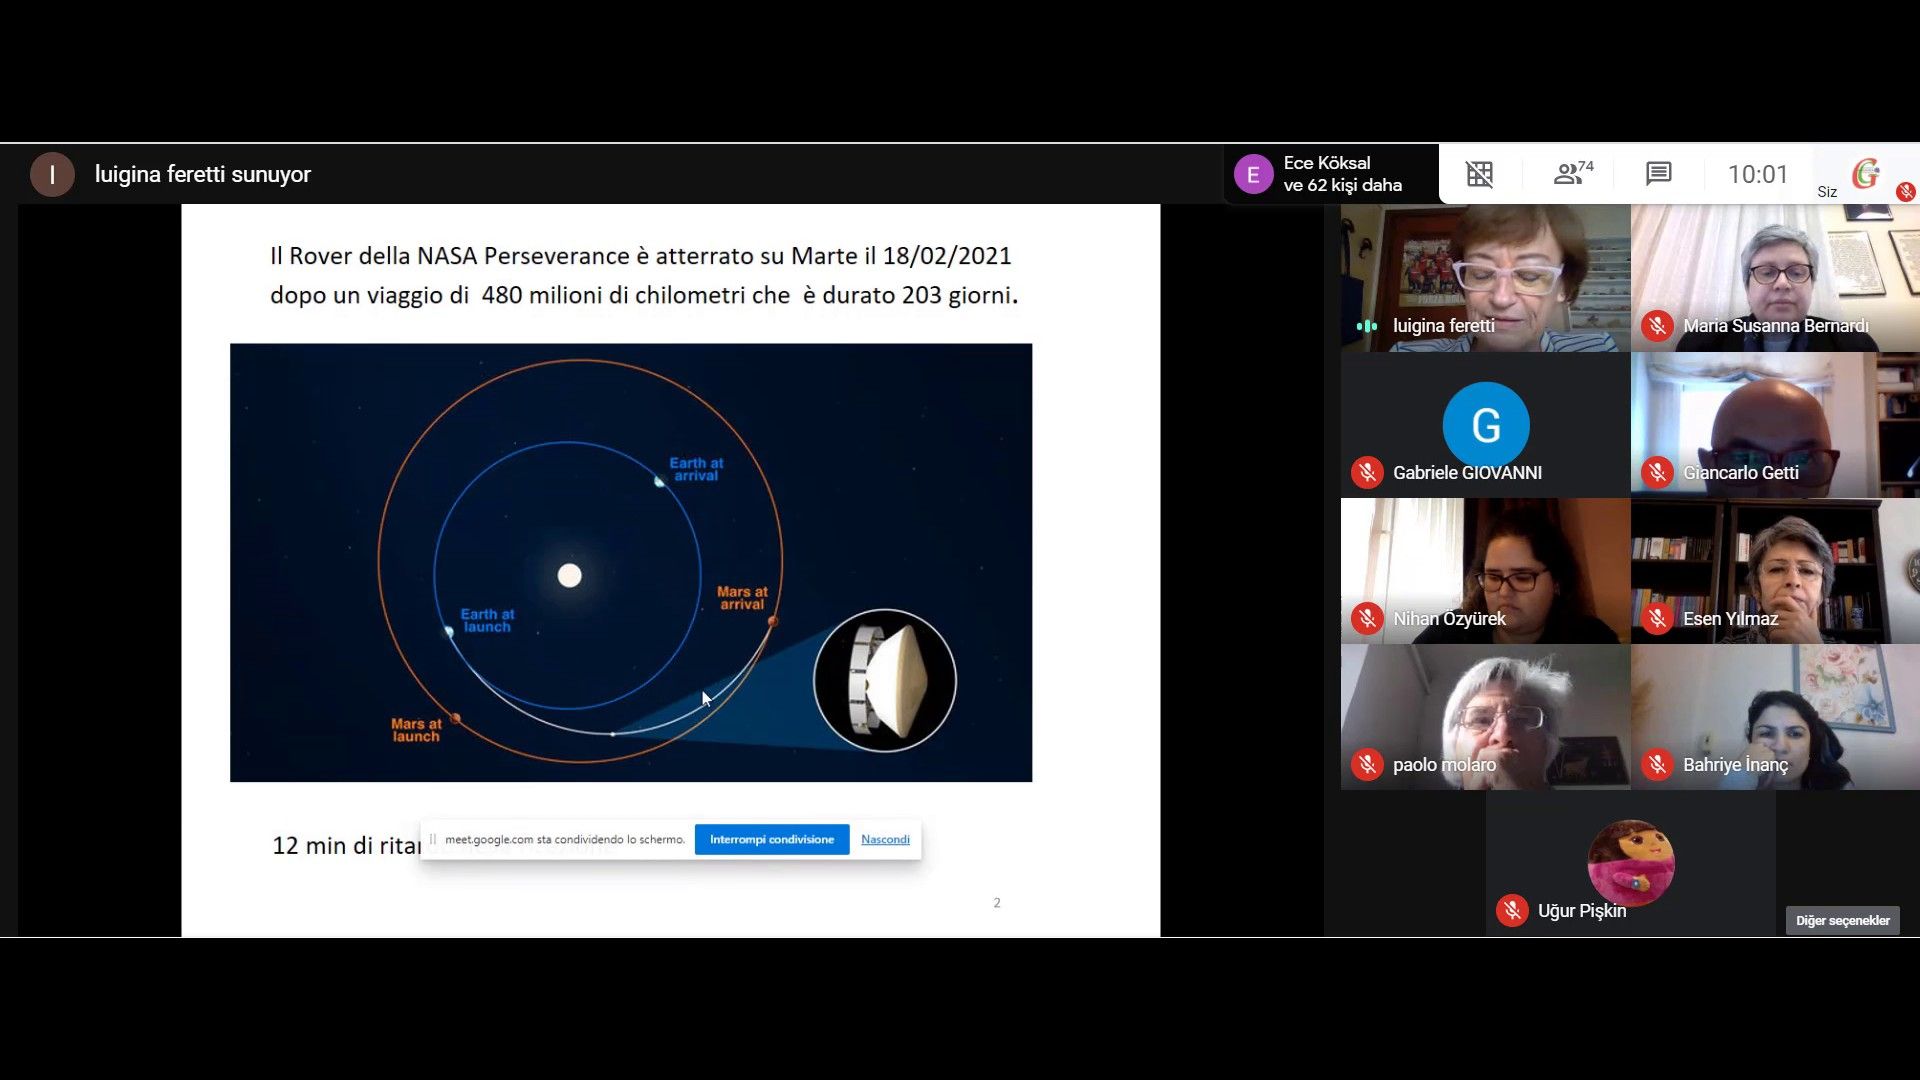1920x1080 pixels.
Task: Select Esen Yılmaz's video tile
Action: (1775, 571)
